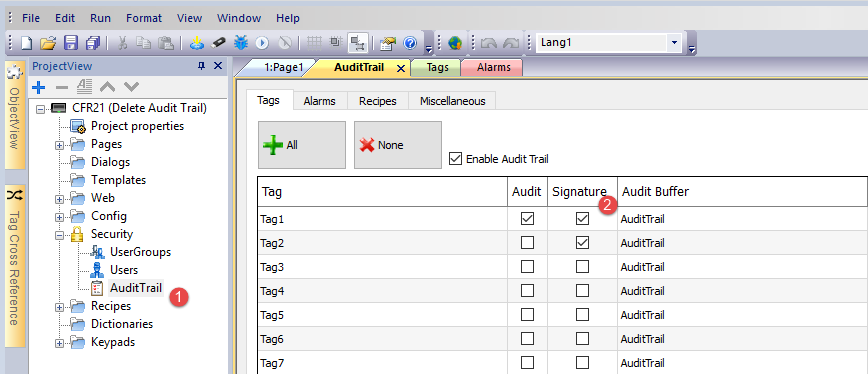The width and height of the screenshot is (868, 374).
Task: Open the Format menu
Action: 143,18
